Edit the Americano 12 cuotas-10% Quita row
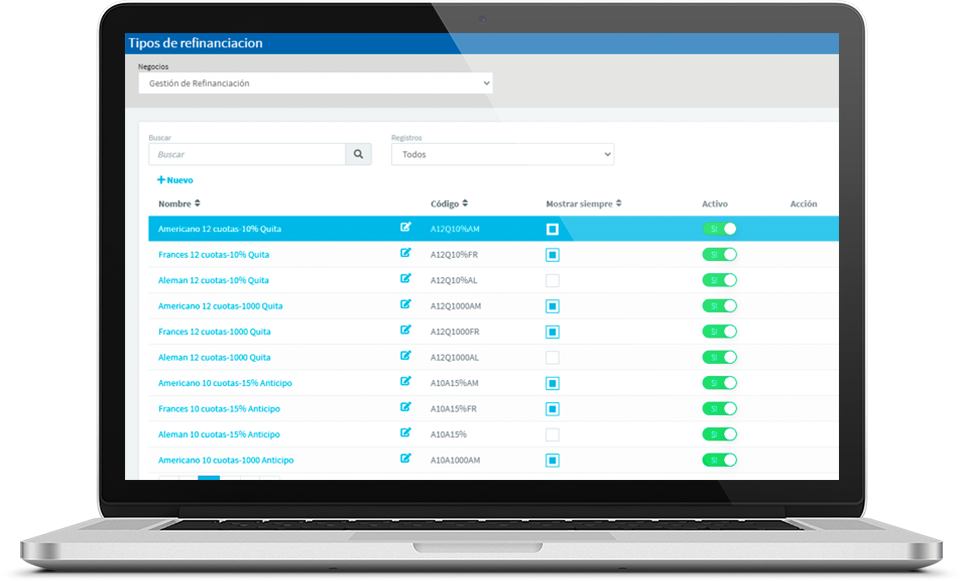 click(x=405, y=228)
